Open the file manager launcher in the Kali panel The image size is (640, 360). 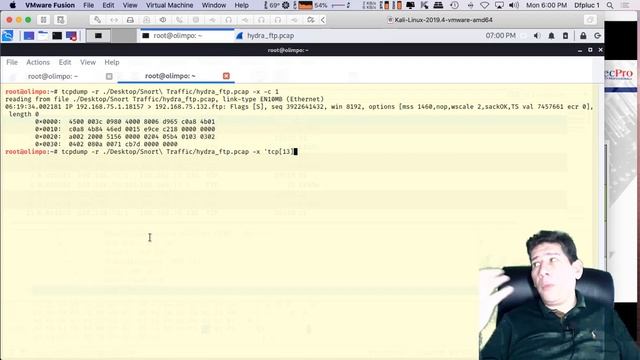coord(43,36)
